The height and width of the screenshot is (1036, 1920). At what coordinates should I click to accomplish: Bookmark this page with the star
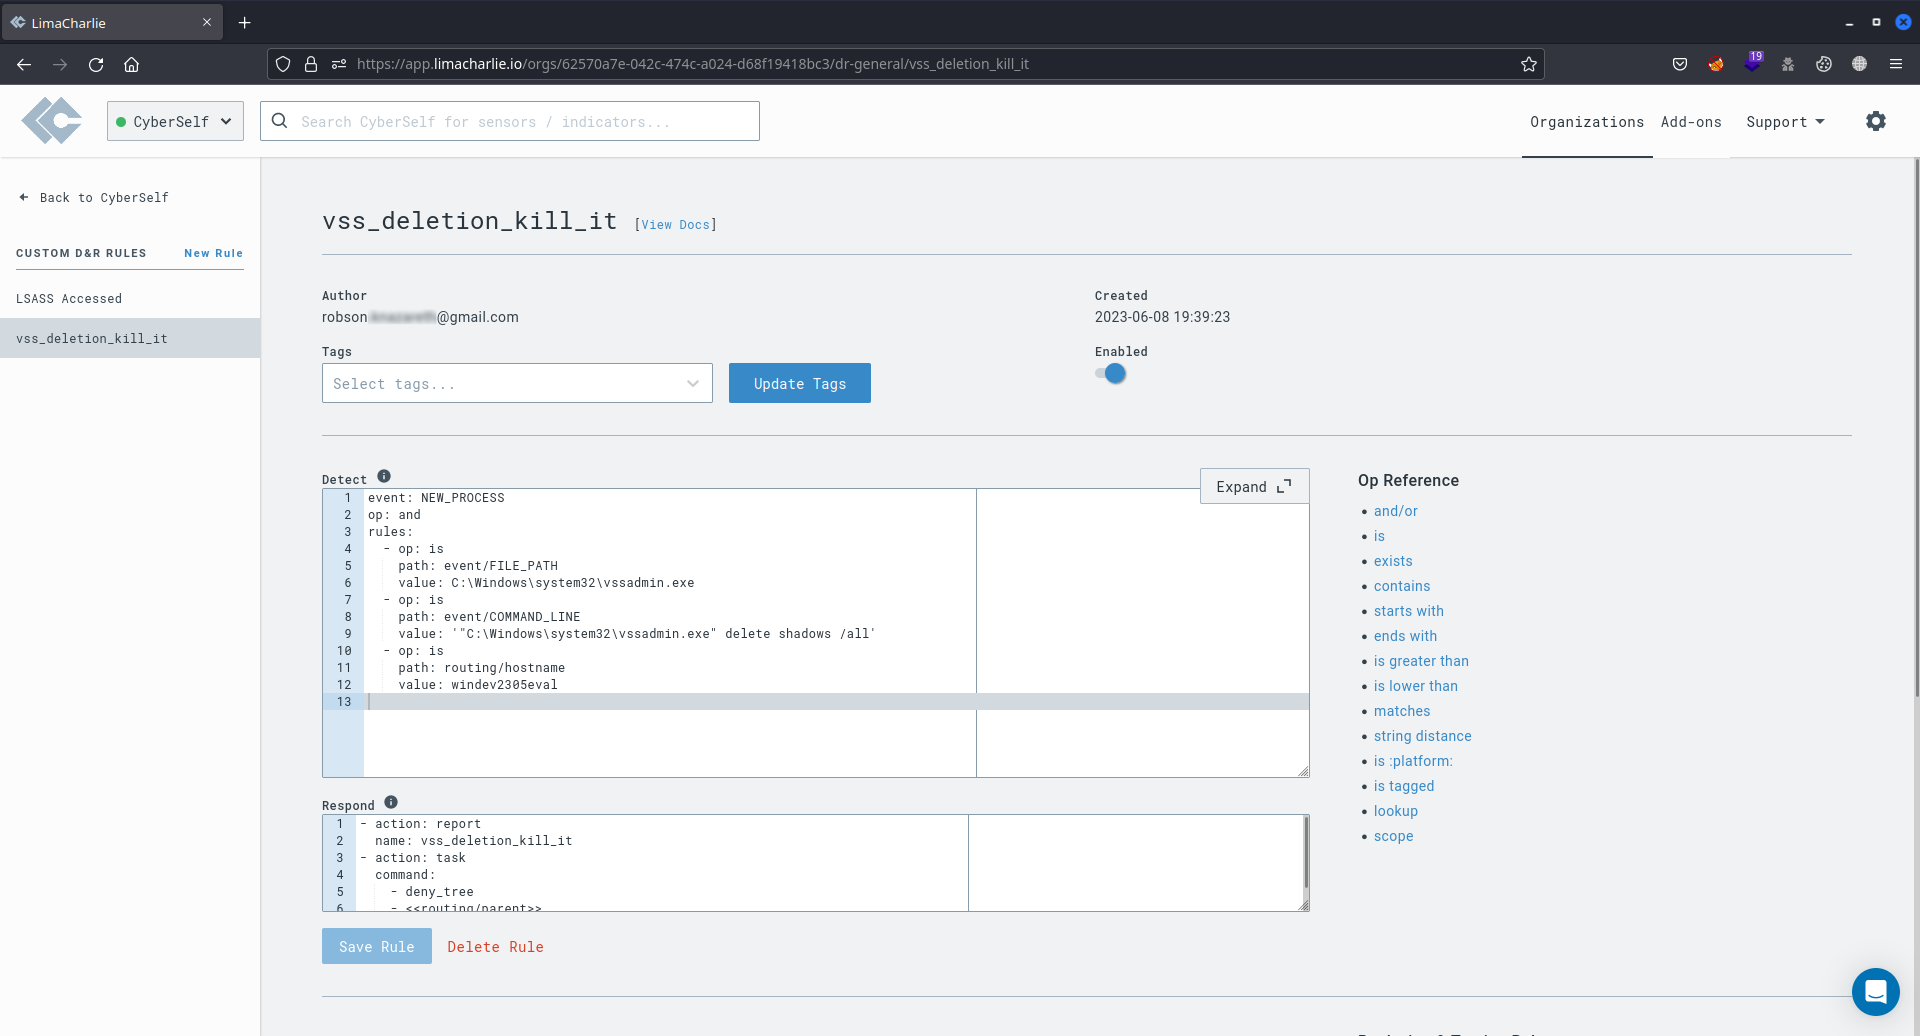(1528, 64)
